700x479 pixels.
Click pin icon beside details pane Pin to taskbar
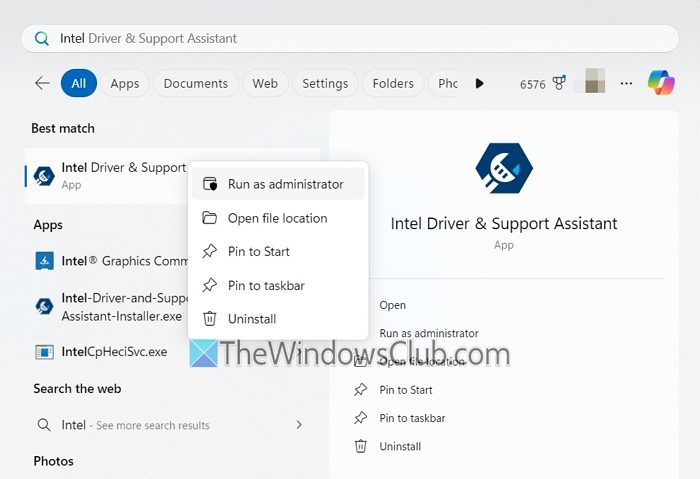coord(361,418)
